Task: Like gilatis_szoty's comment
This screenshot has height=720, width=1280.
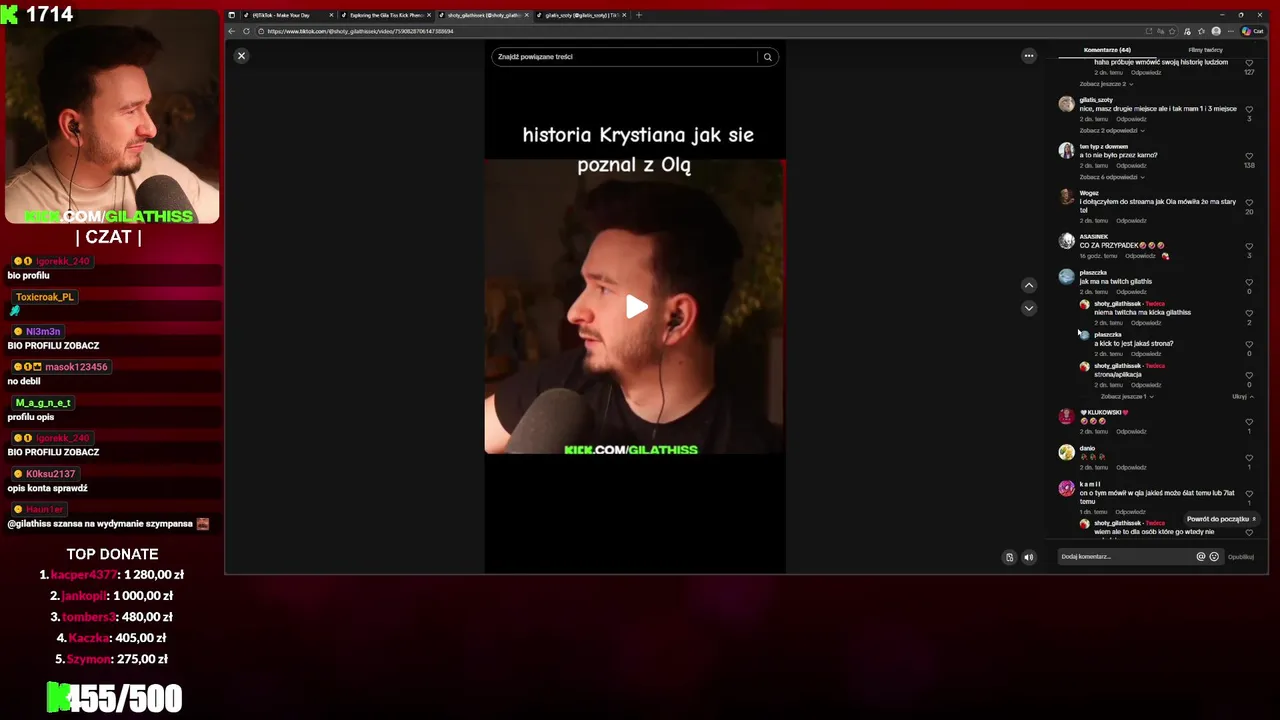Action: coord(1249,110)
